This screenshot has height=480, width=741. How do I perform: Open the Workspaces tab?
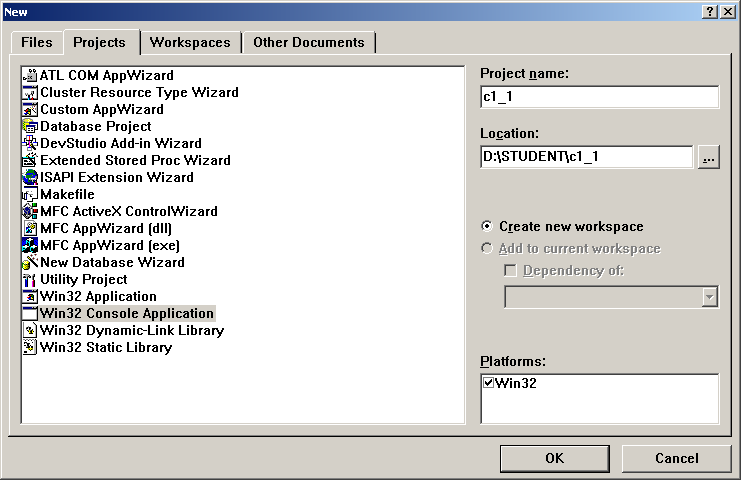click(190, 42)
